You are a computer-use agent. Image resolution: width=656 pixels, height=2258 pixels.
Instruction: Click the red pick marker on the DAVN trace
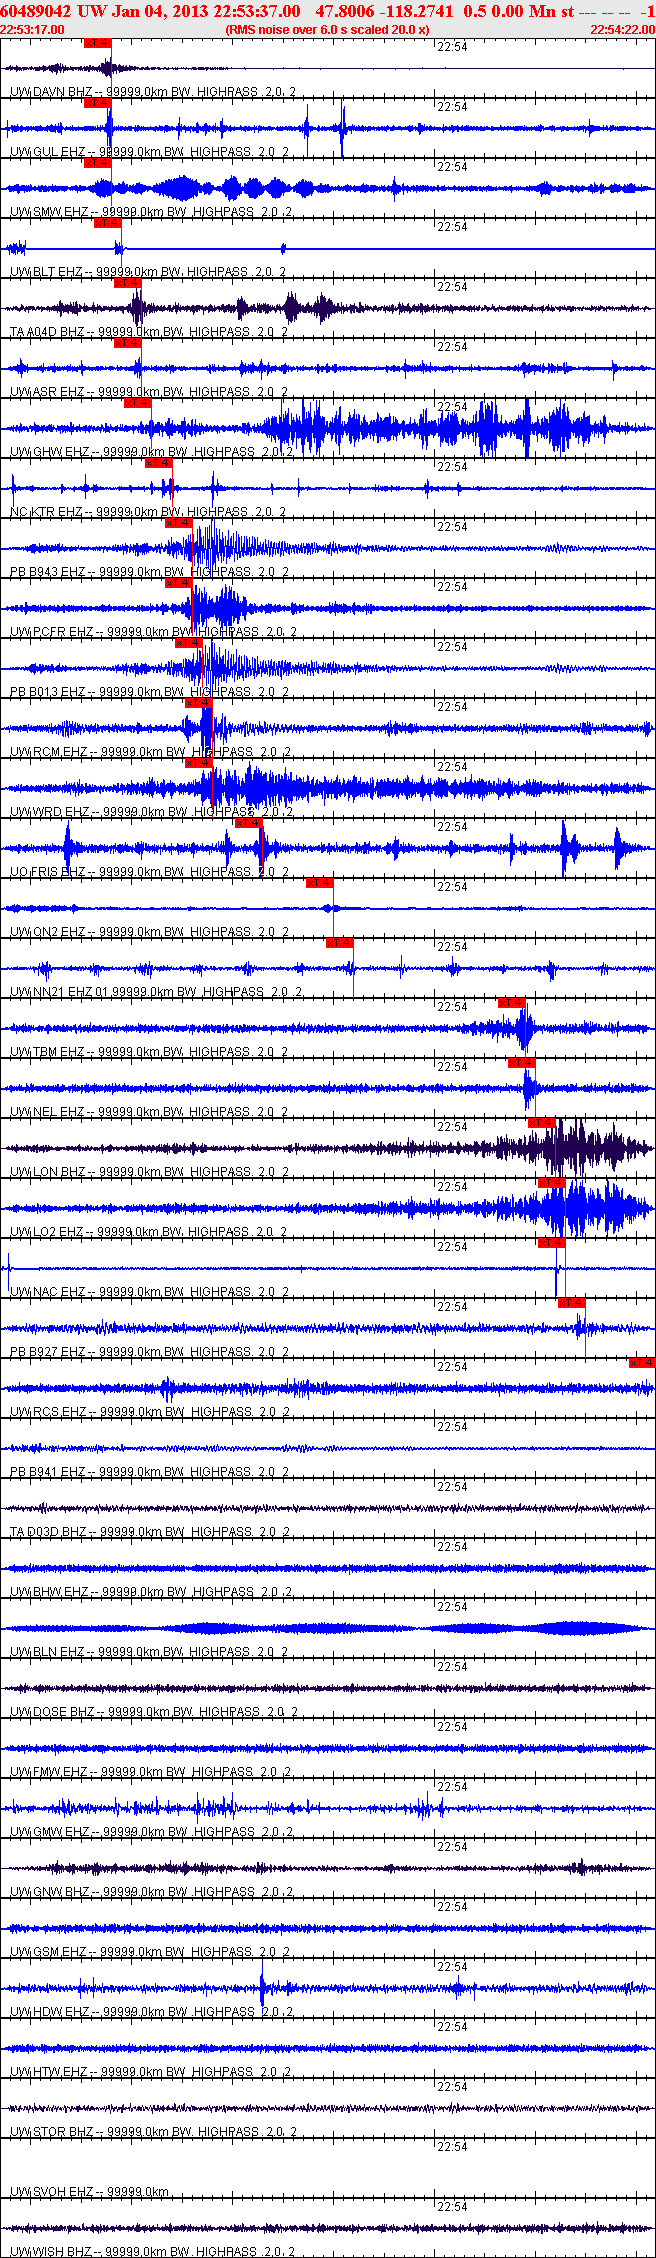pos(97,43)
